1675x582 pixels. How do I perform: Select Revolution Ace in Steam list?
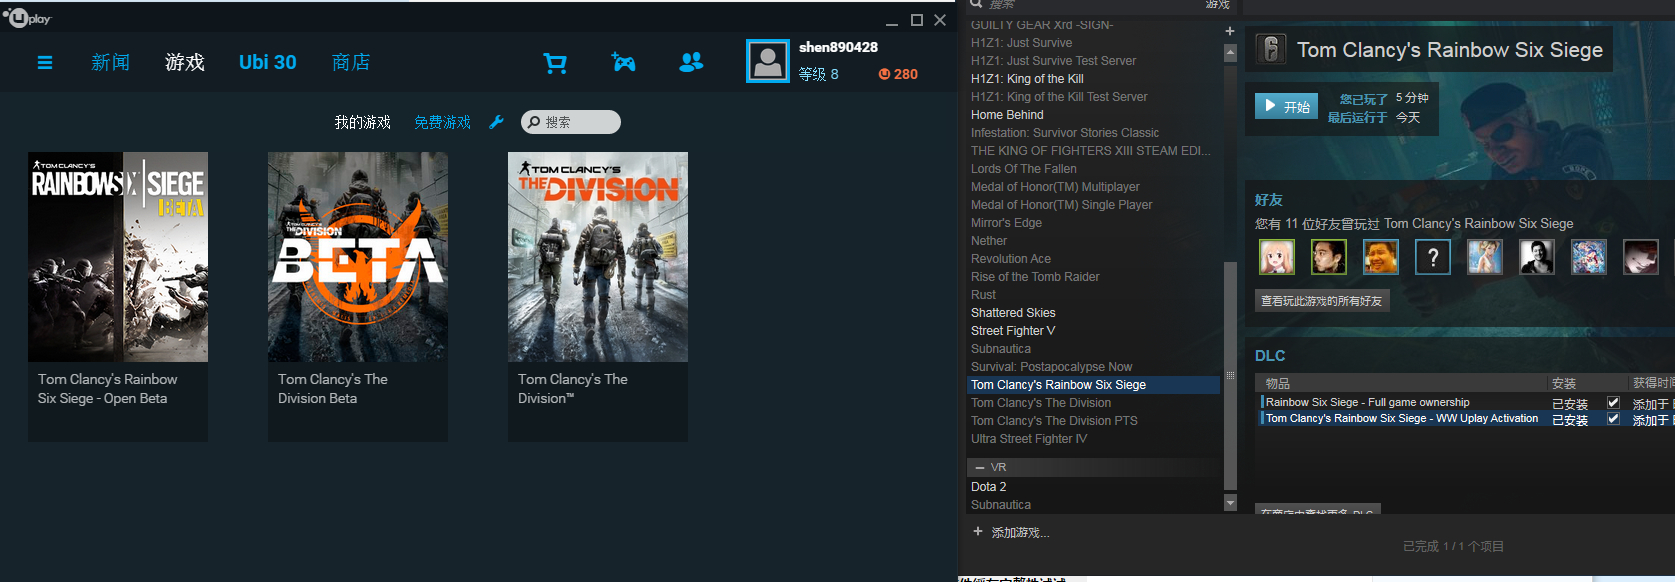pos(1011,259)
